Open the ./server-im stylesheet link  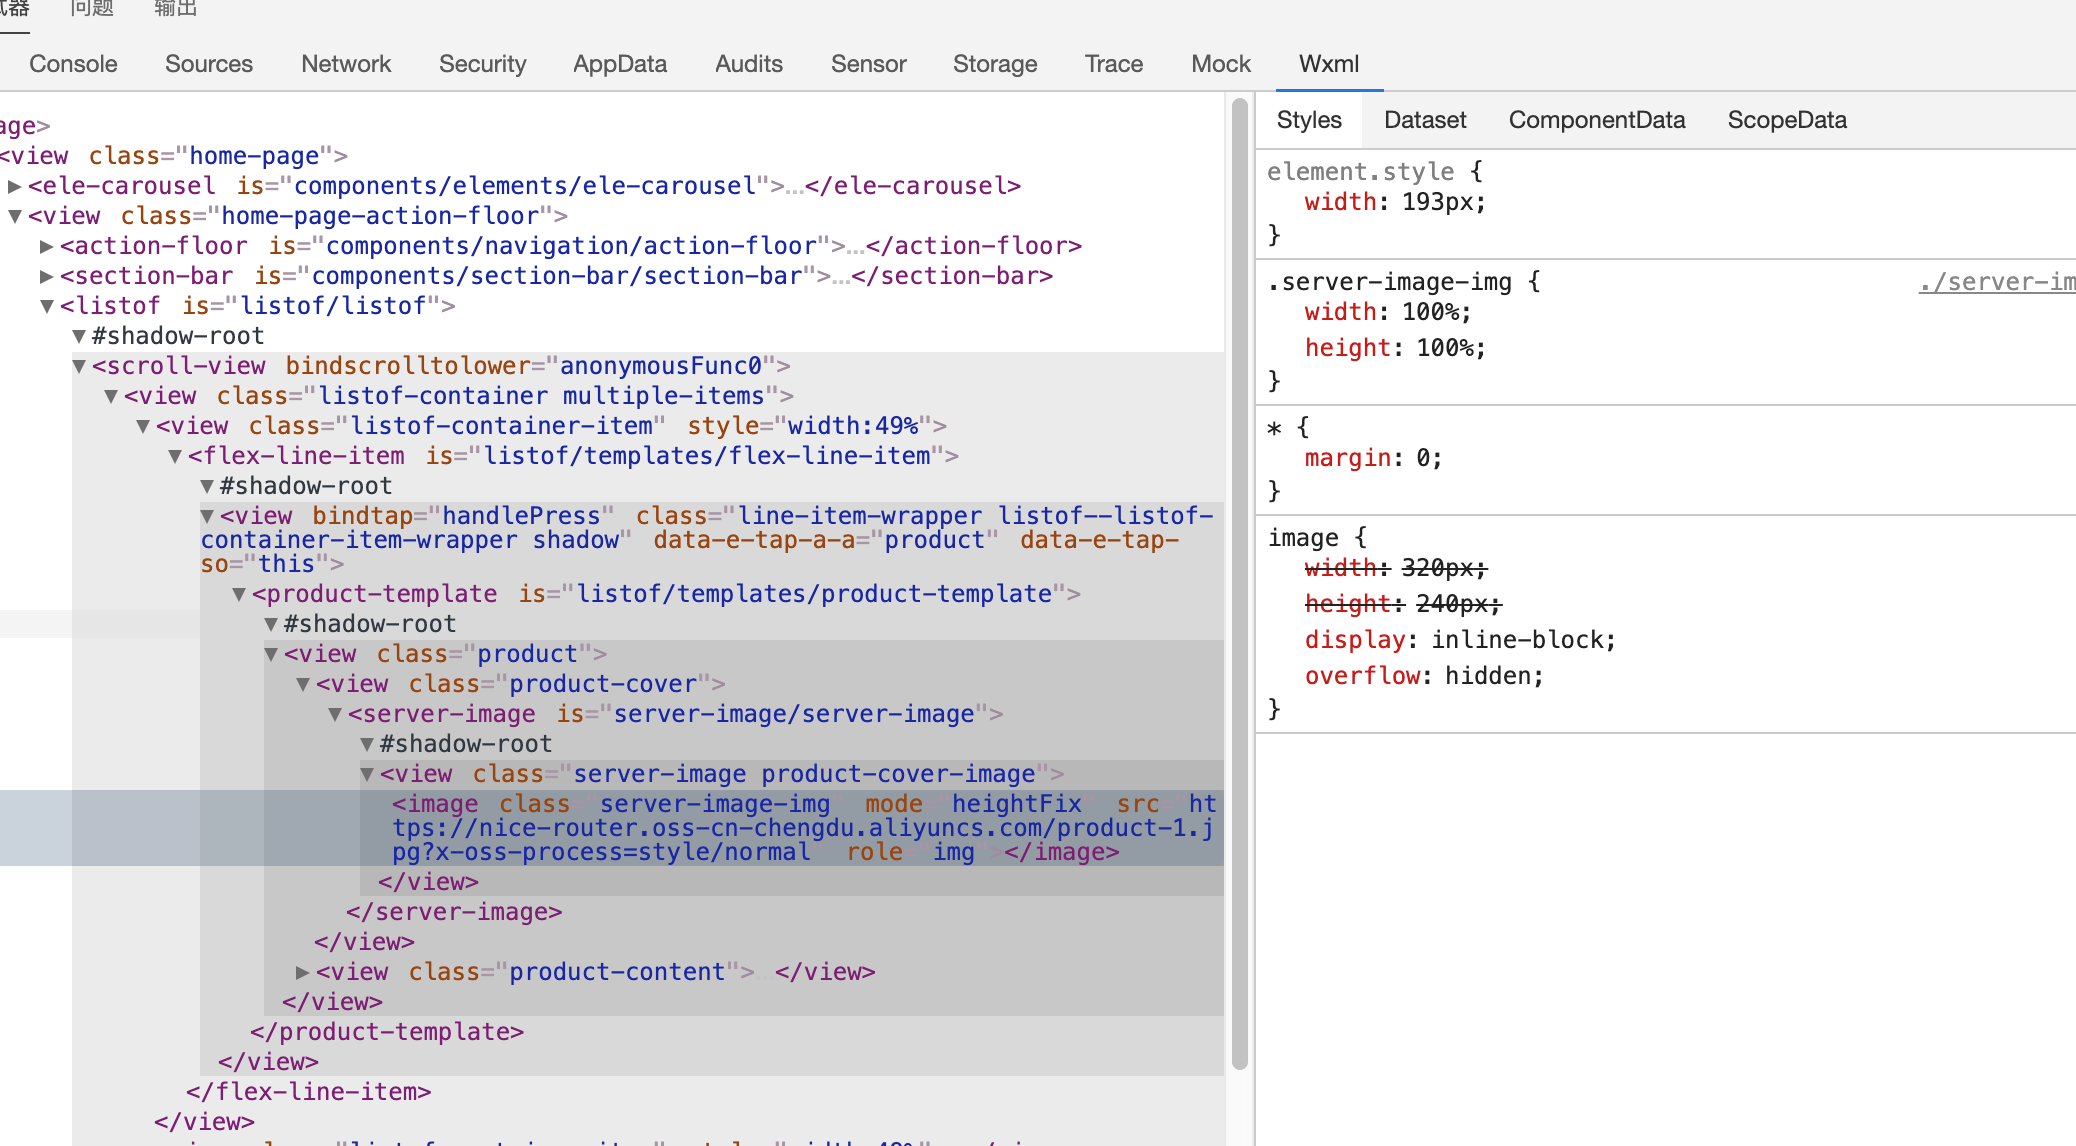click(x=1995, y=281)
